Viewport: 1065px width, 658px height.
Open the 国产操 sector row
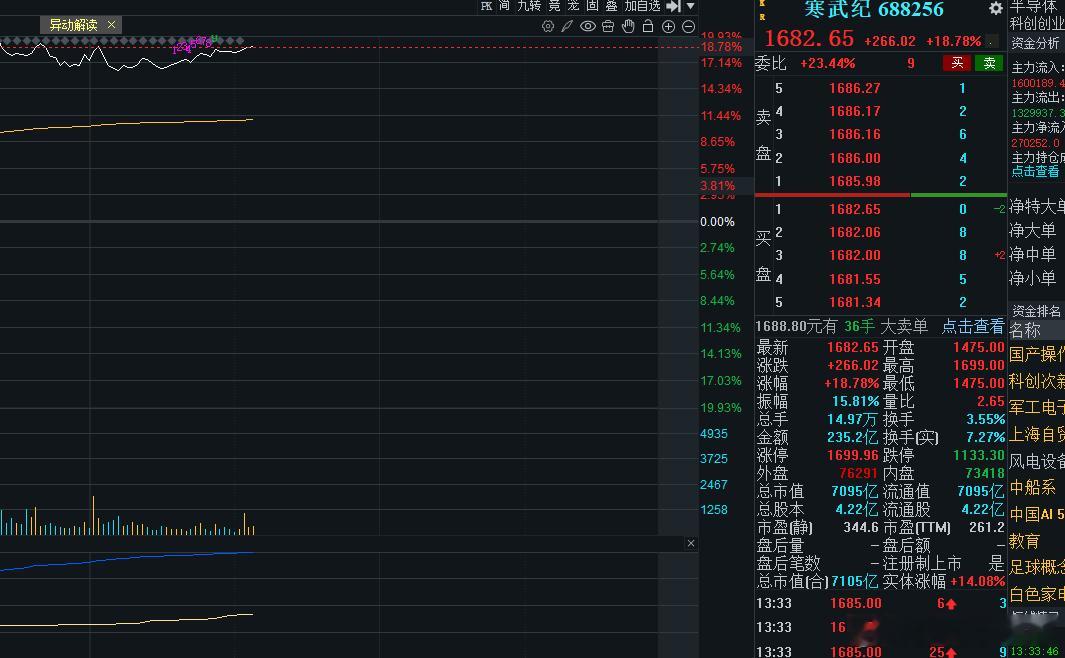tap(1036, 354)
